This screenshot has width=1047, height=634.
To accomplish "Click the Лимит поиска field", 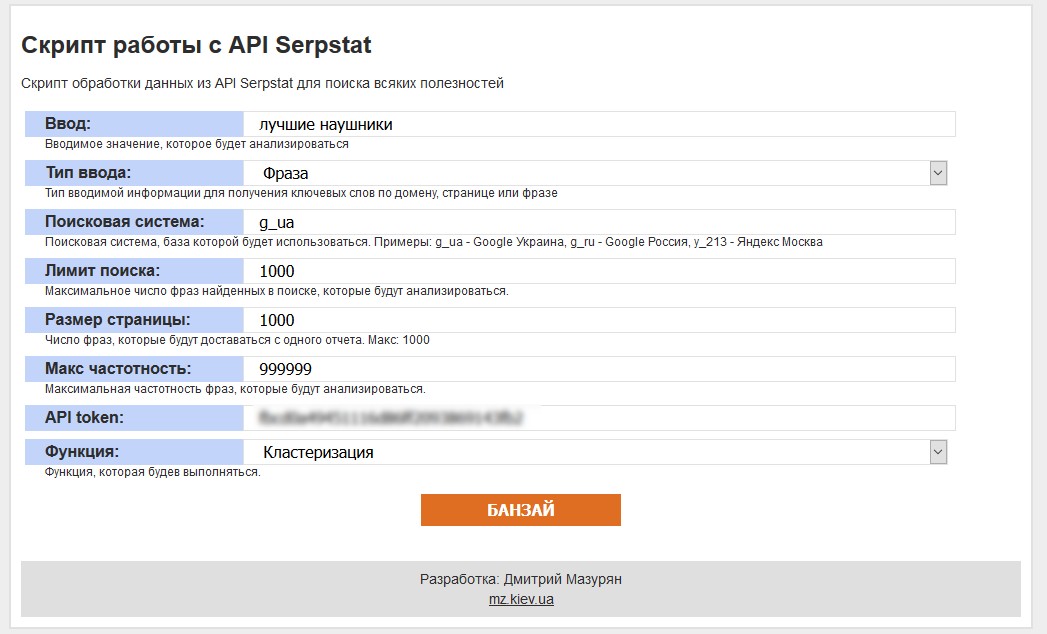I will pos(599,271).
